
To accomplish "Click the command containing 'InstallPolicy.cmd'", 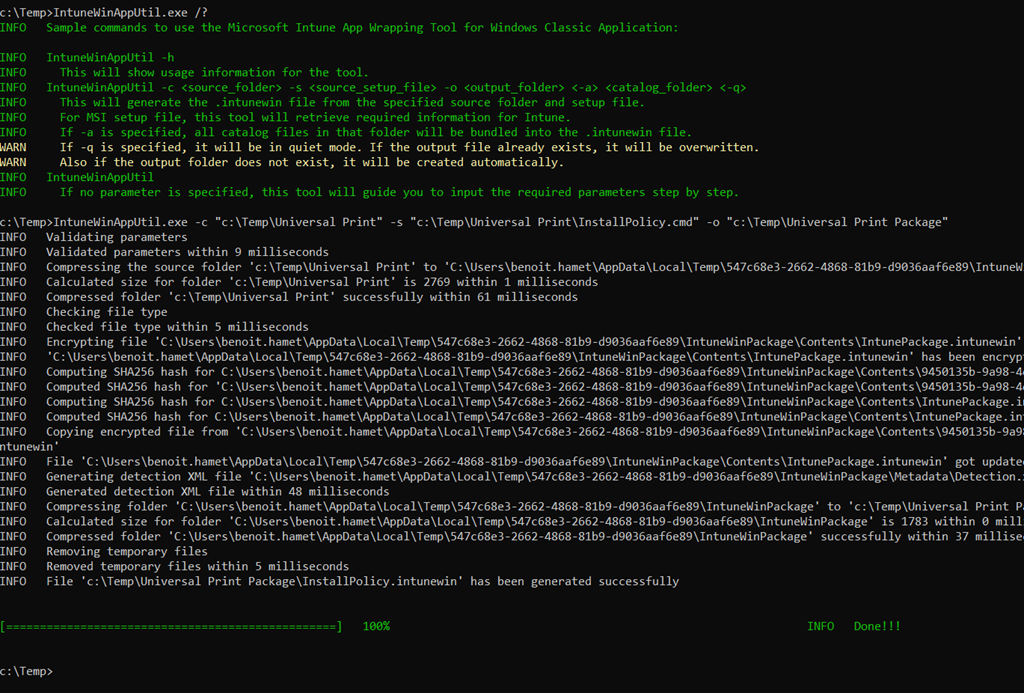I will tap(474, 222).
